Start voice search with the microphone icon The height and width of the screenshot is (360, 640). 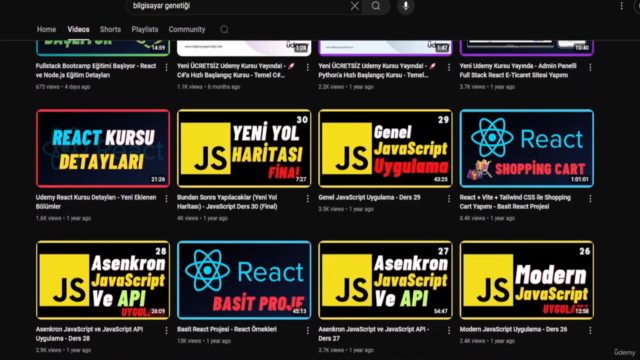pyautogui.click(x=406, y=6)
